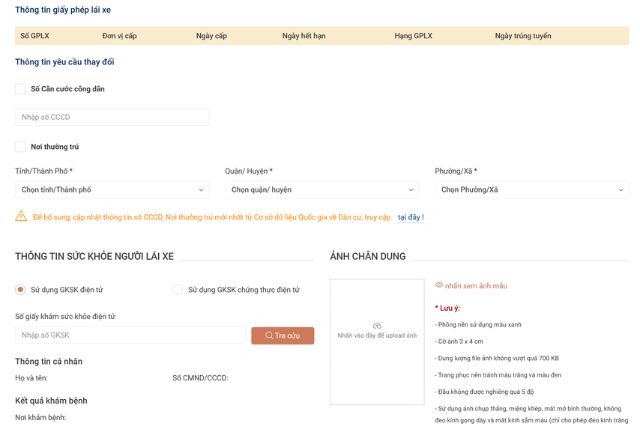Click the Số GPLX column header
Viewport: 640px width, 427px height.
click(35, 36)
